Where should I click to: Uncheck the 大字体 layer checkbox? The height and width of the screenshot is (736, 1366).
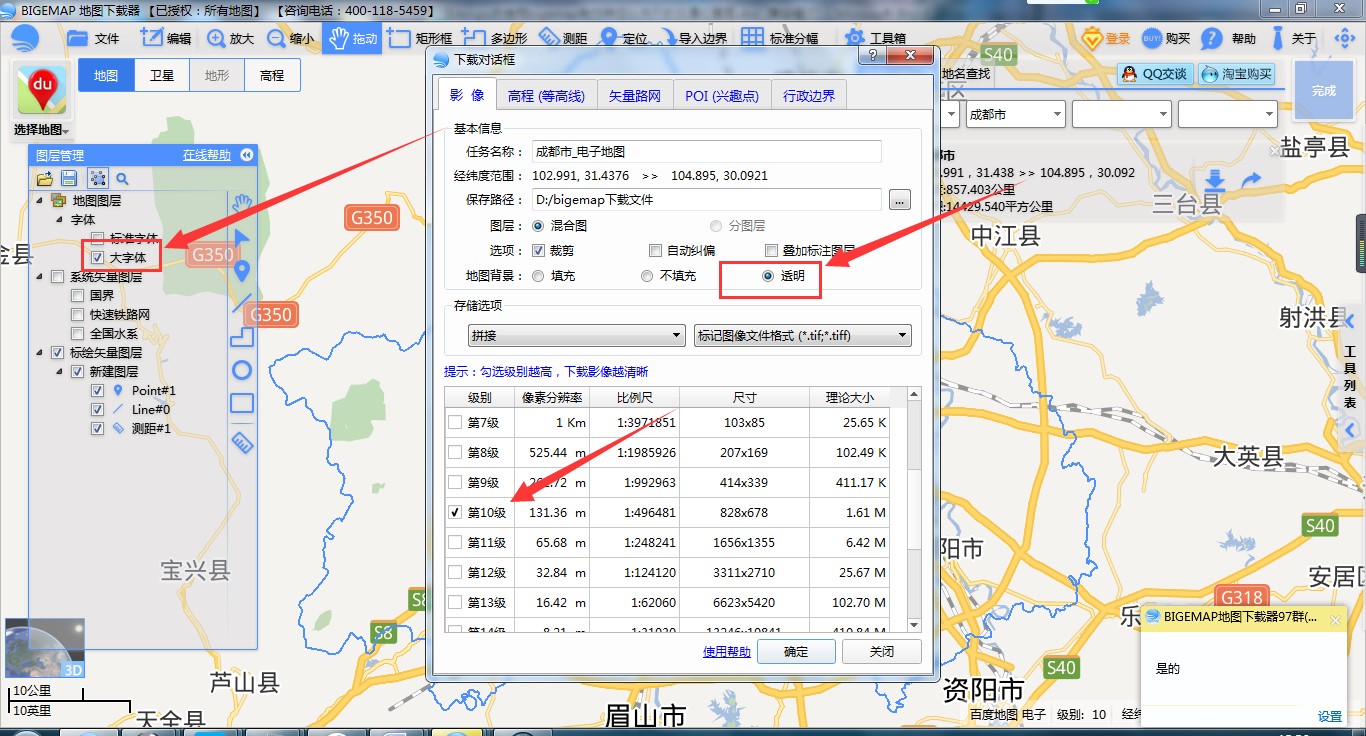pyautogui.click(x=98, y=257)
